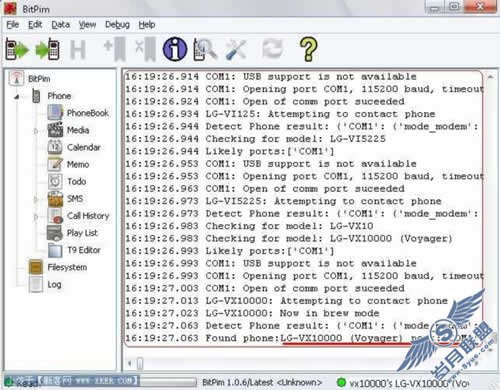Select Log label in the tree
Viewport: 500px width, 390px height.
click(x=54, y=285)
